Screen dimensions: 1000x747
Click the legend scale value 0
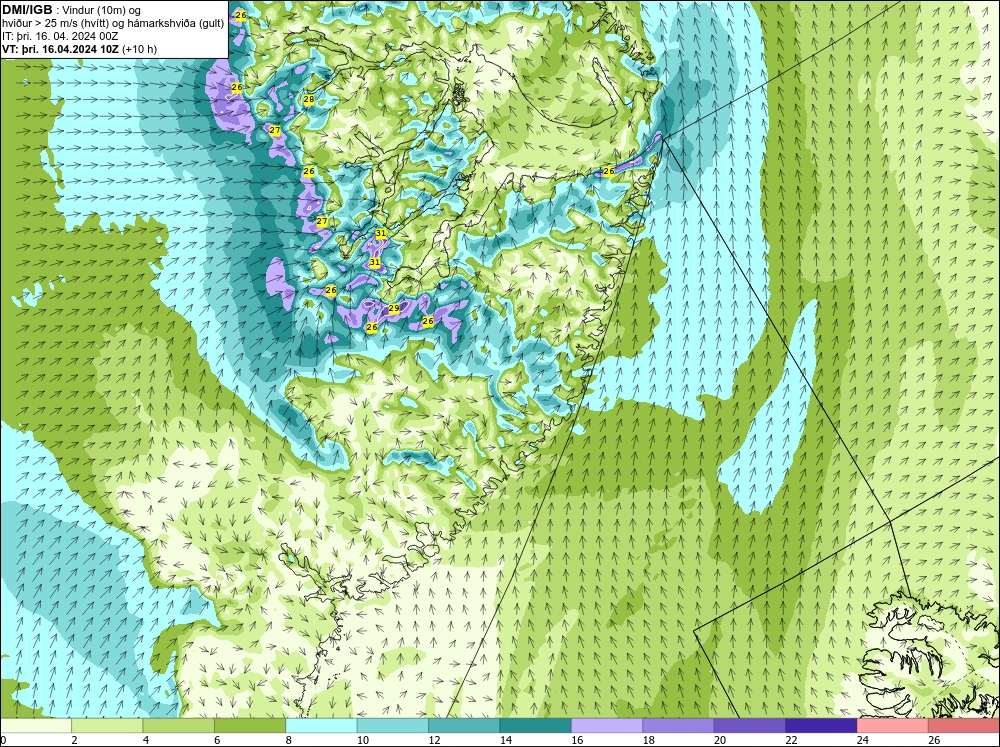click(3, 740)
